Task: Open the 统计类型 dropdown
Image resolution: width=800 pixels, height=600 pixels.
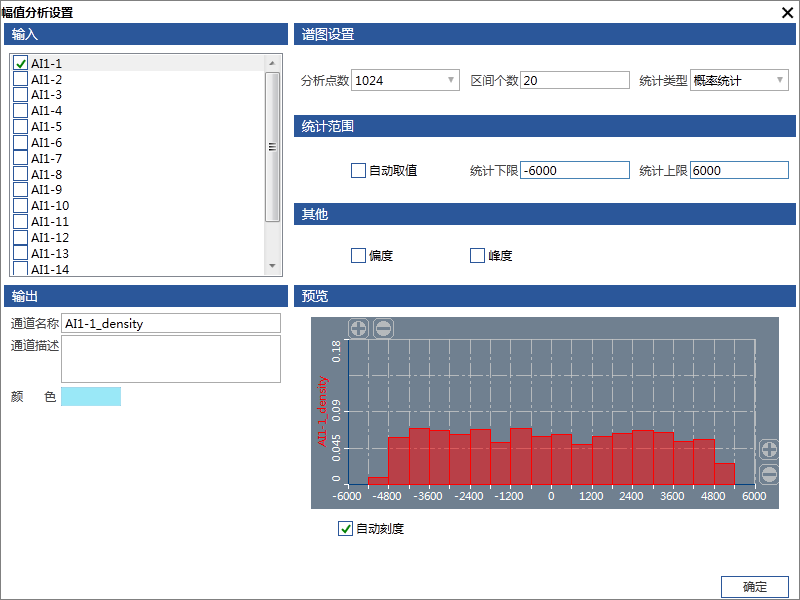Action: click(x=739, y=80)
